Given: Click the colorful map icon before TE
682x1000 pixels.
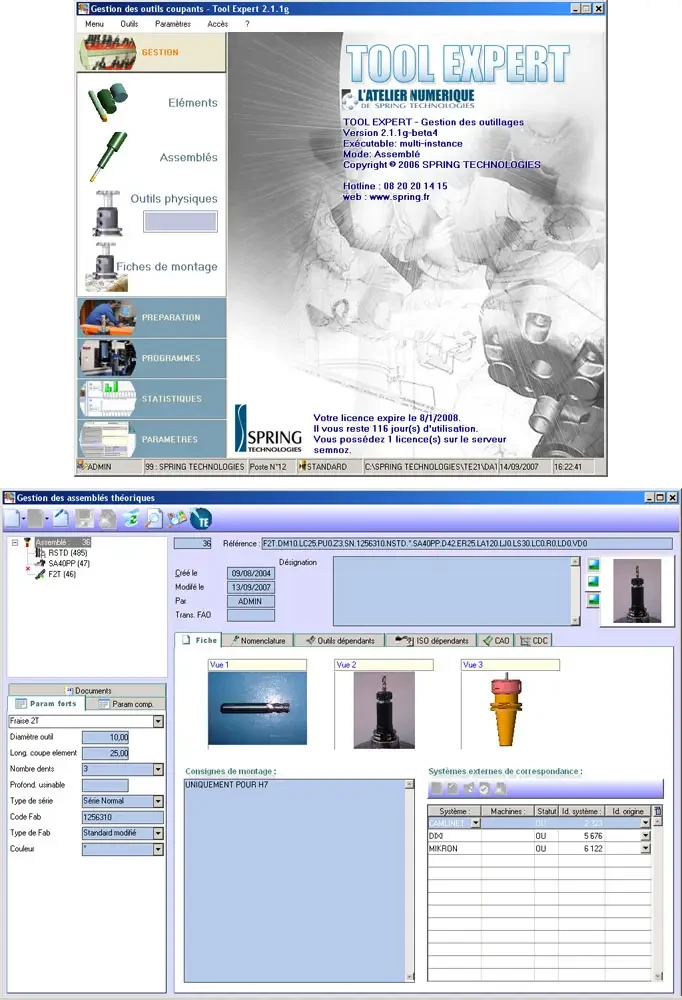Looking at the screenshot, I should [x=177, y=518].
